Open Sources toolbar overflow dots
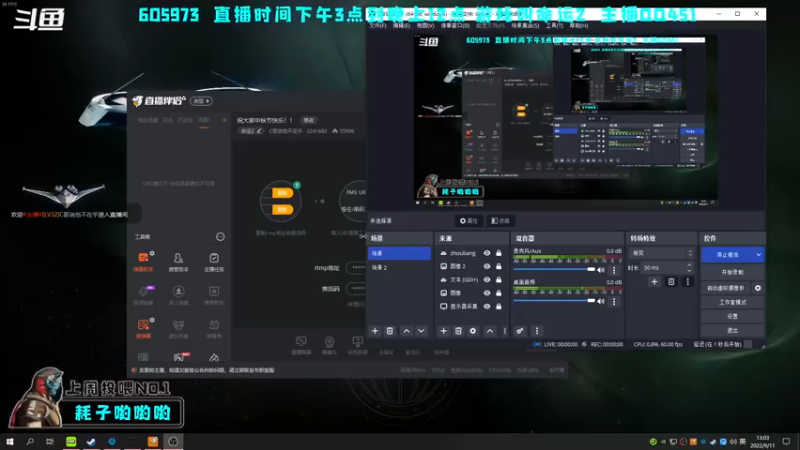Screen dimensions: 800x450 tap(505, 331)
